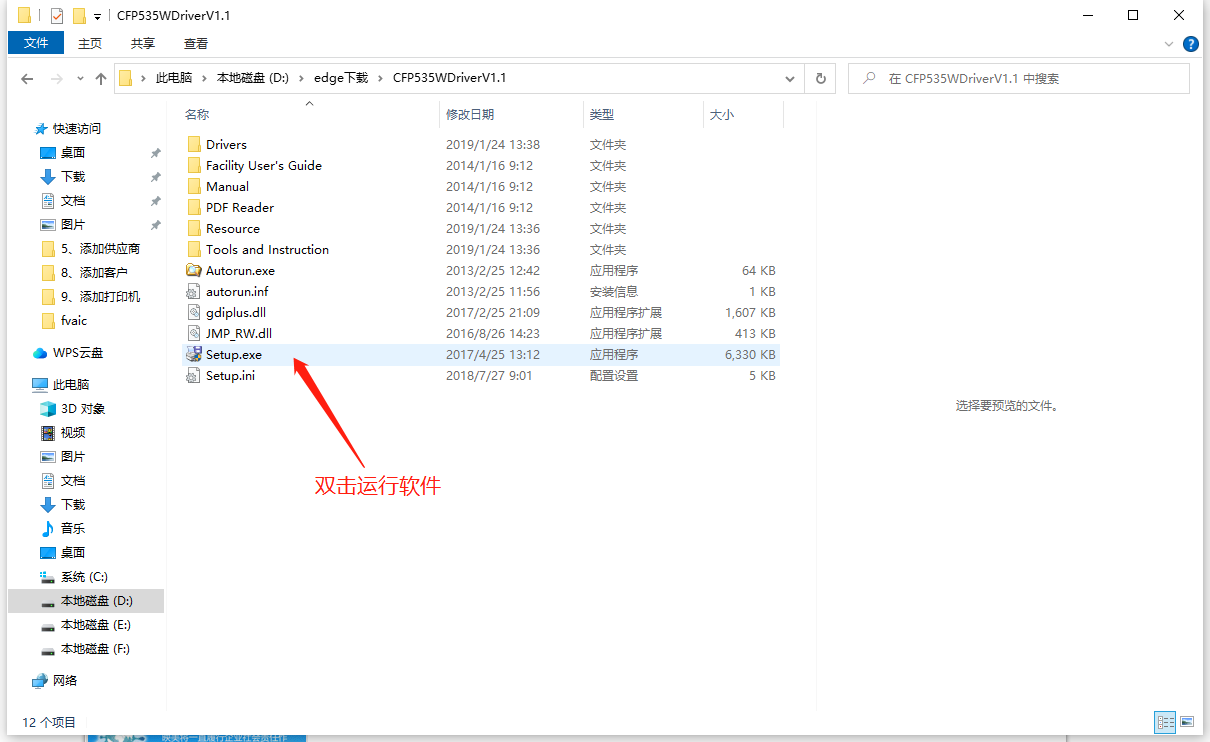Viewport: 1210px width, 742px height.
Task: Open the Quick Access Toolbar customize dropdown
Action: point(97,16)
